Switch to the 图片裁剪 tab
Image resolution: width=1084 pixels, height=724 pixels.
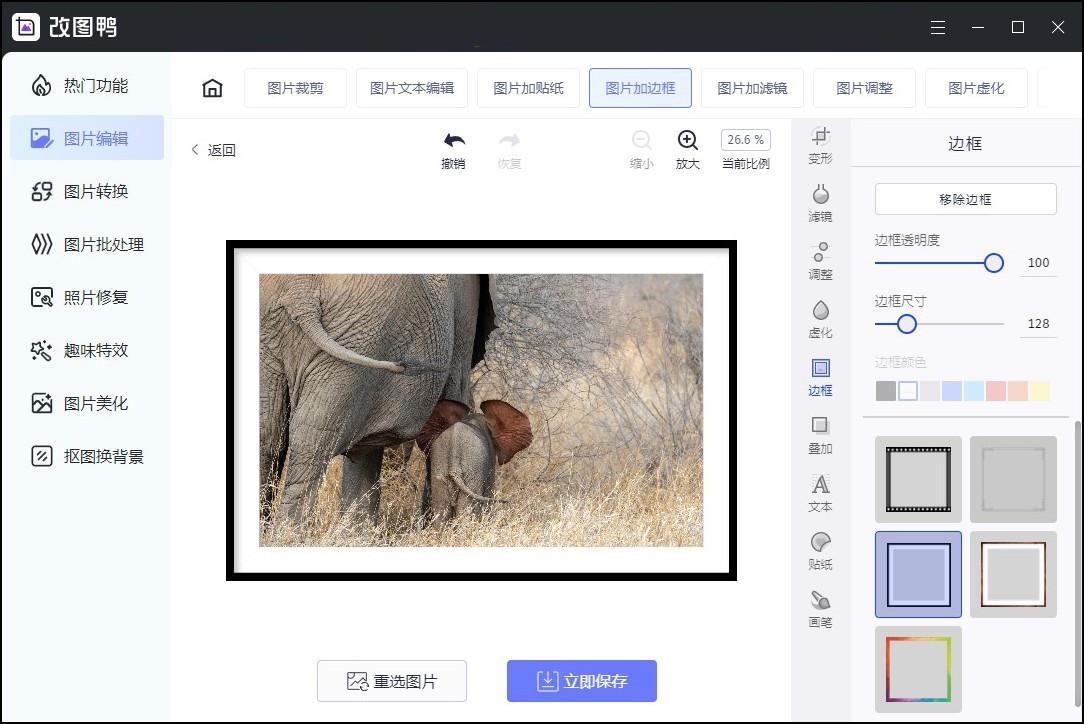coord(295,88)
